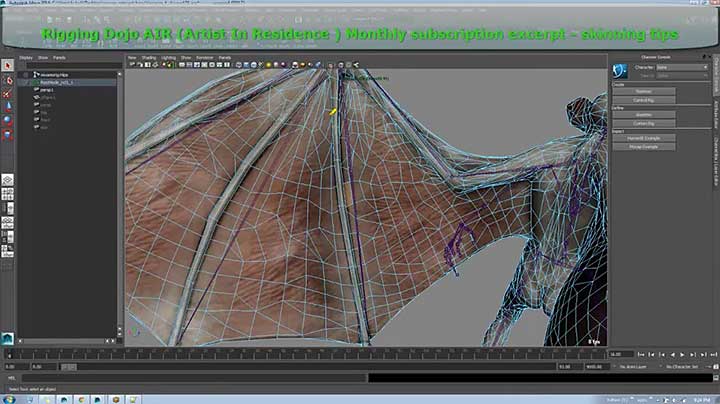Open the Character dropdown in HumanIK panel
The height and width of the screenshot is (404, 720).
click(x=682, y=67)
